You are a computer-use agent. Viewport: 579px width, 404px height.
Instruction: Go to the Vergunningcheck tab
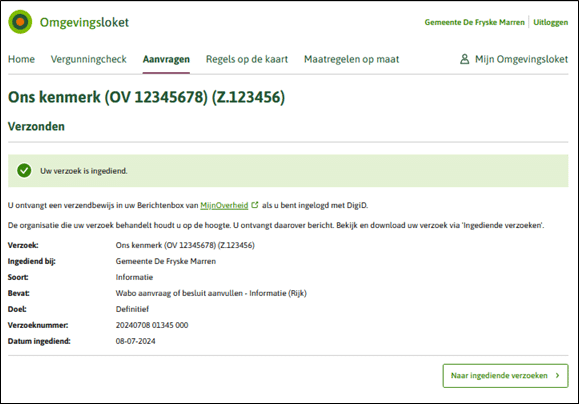pyautogui.click(x=89, y=59)
